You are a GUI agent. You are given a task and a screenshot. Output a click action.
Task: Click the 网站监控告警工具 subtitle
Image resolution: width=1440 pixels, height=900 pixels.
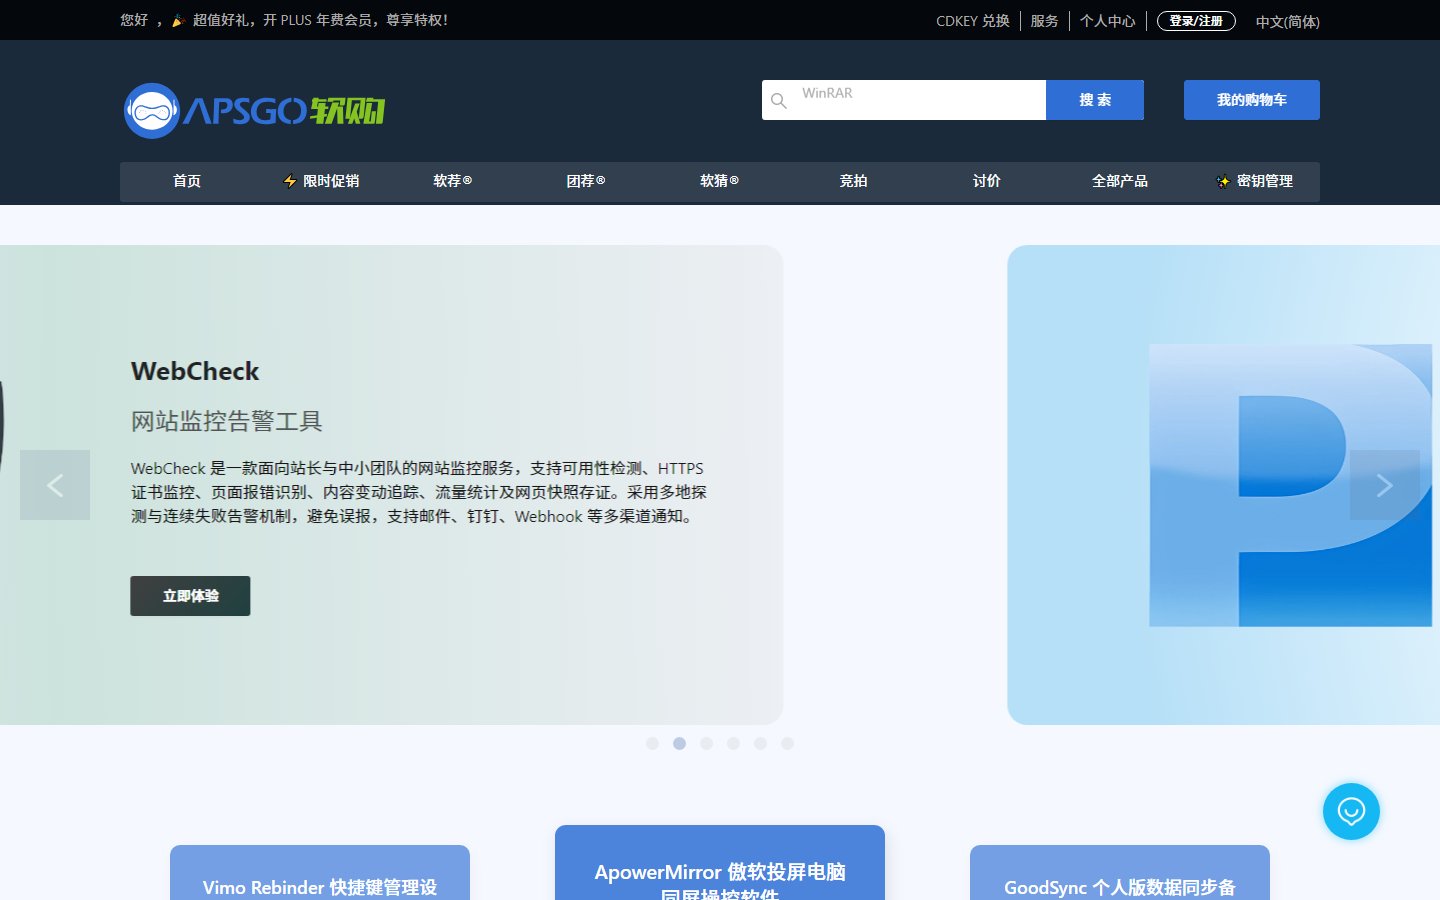227,421
